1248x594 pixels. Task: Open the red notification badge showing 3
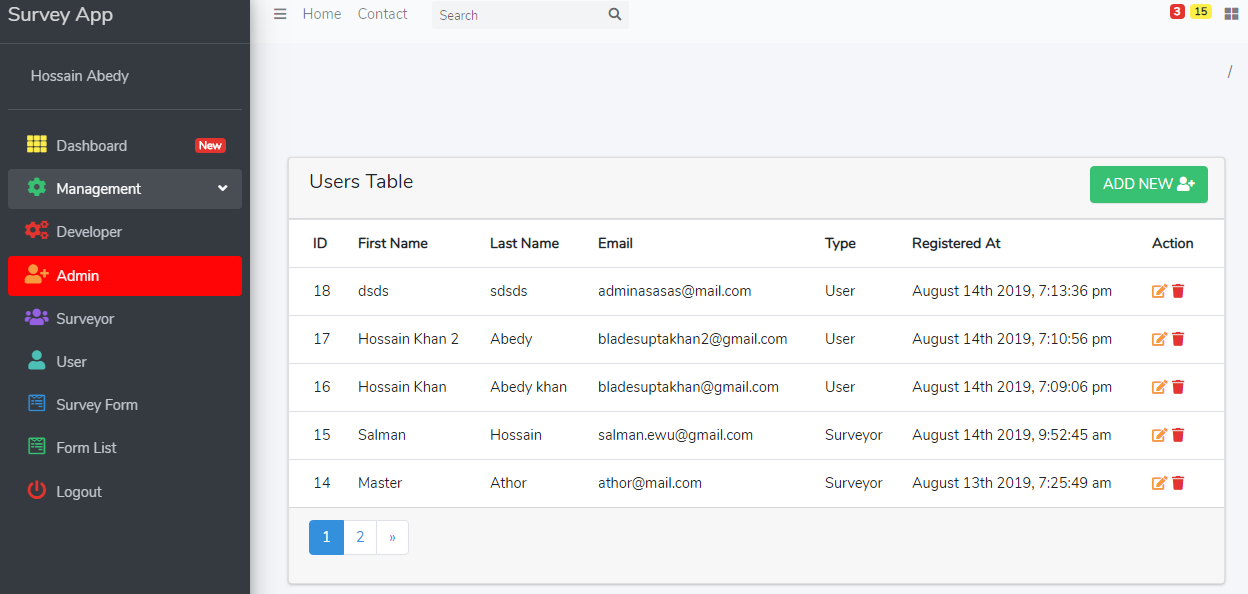[x=1177, y=11]
